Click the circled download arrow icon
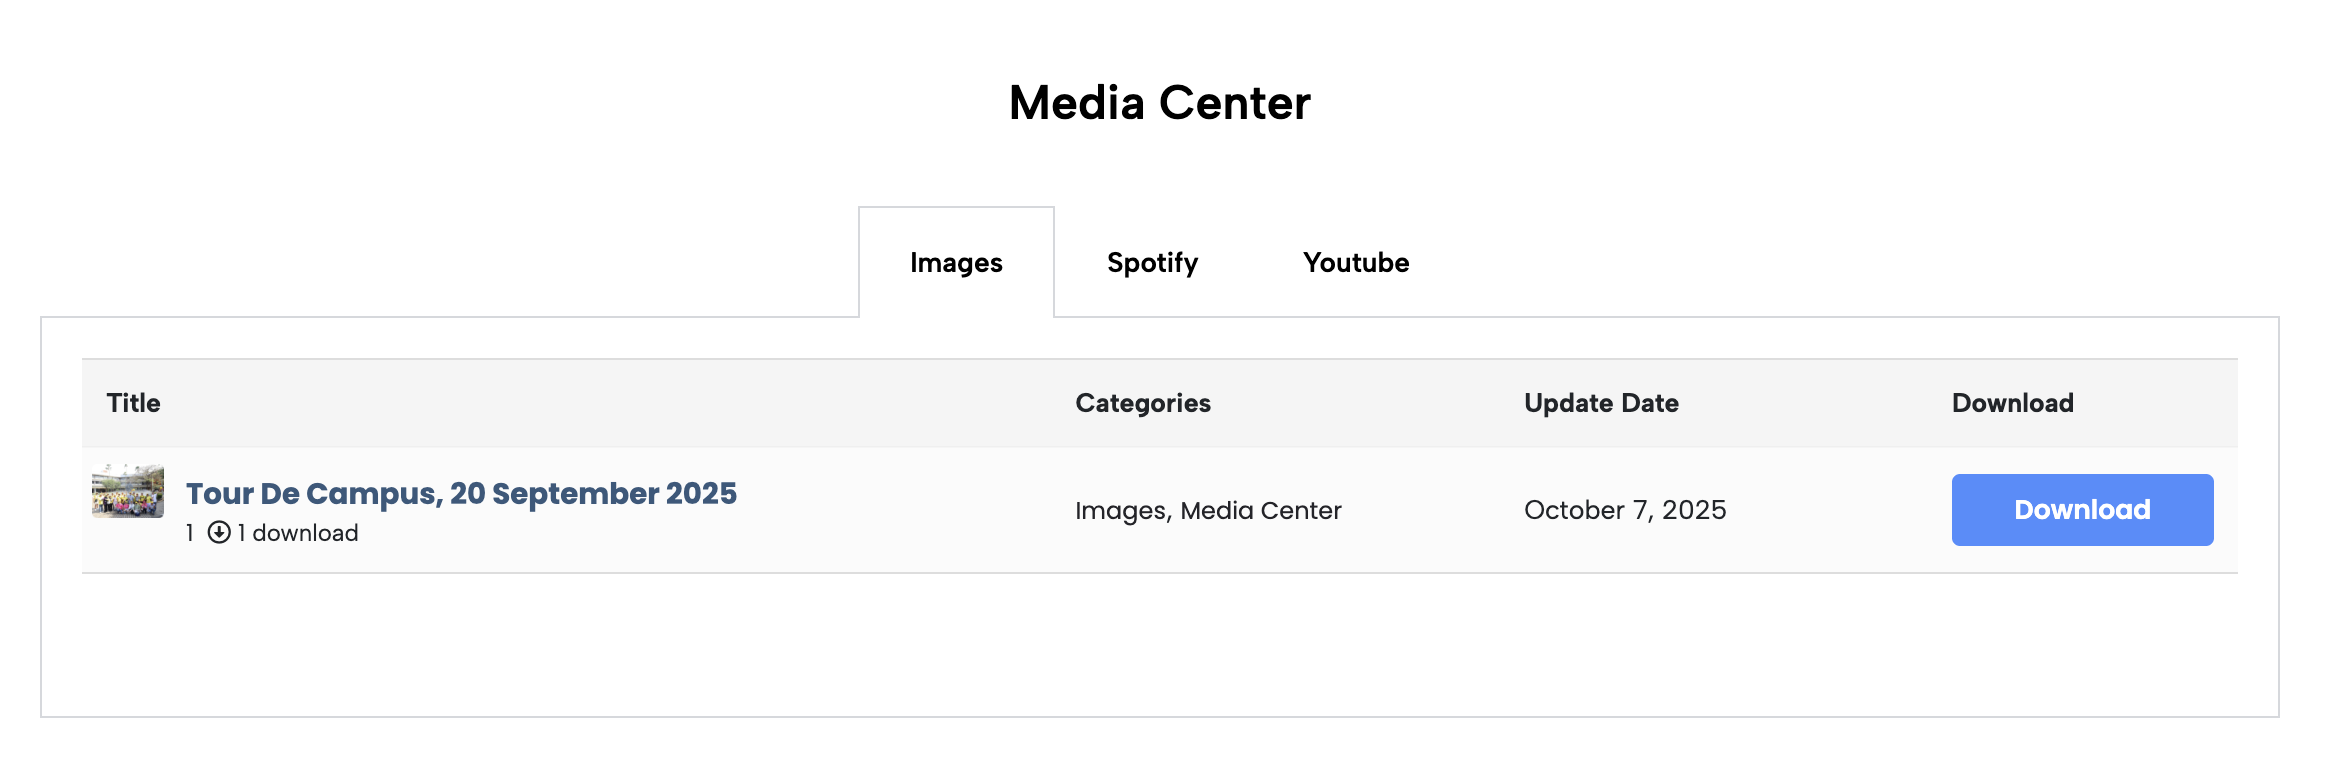 point(219,532)
